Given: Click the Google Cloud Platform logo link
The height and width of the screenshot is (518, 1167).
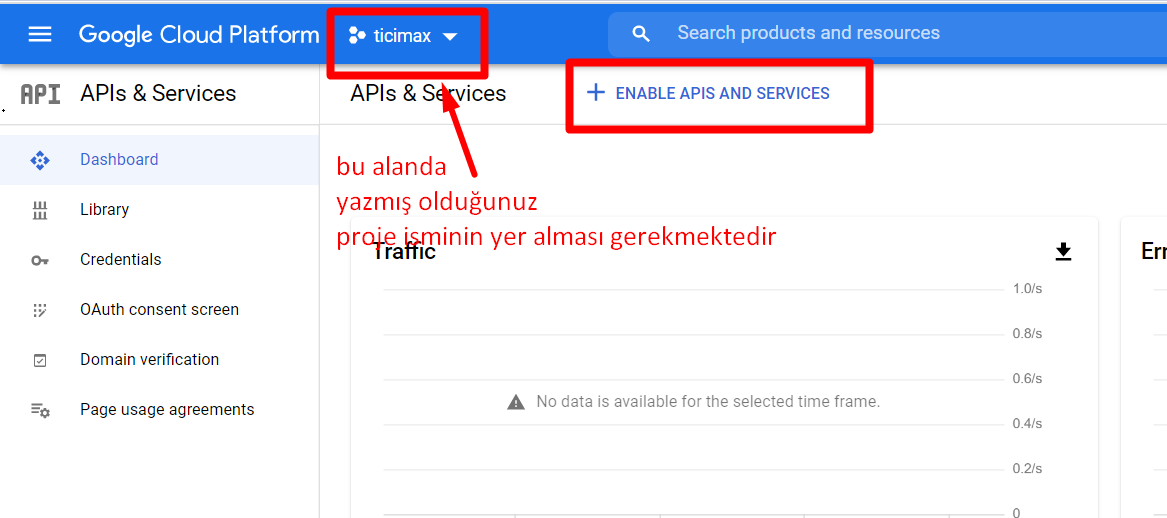Looking at the screenshot, I should (199, 34).
